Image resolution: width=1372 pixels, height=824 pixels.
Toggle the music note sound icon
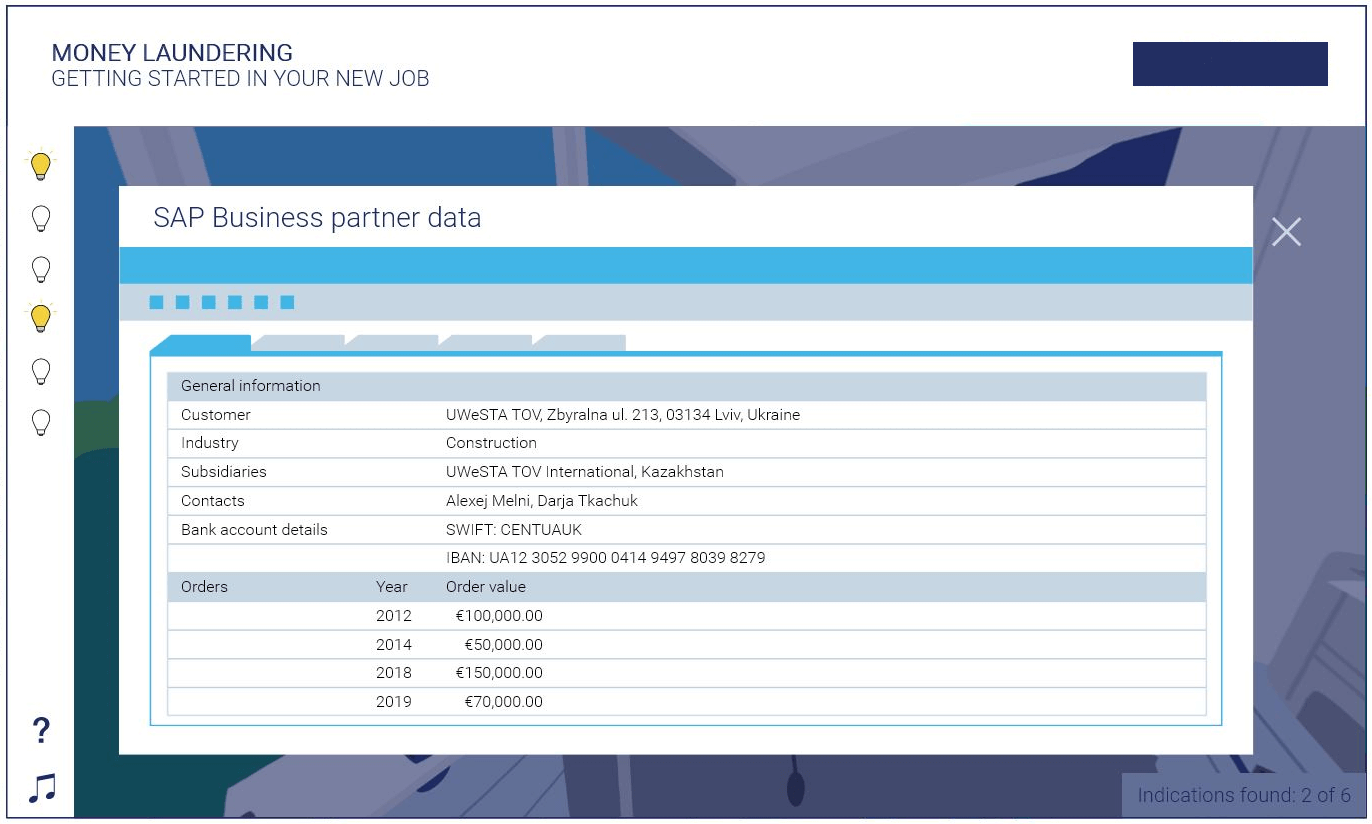point(42,788)
